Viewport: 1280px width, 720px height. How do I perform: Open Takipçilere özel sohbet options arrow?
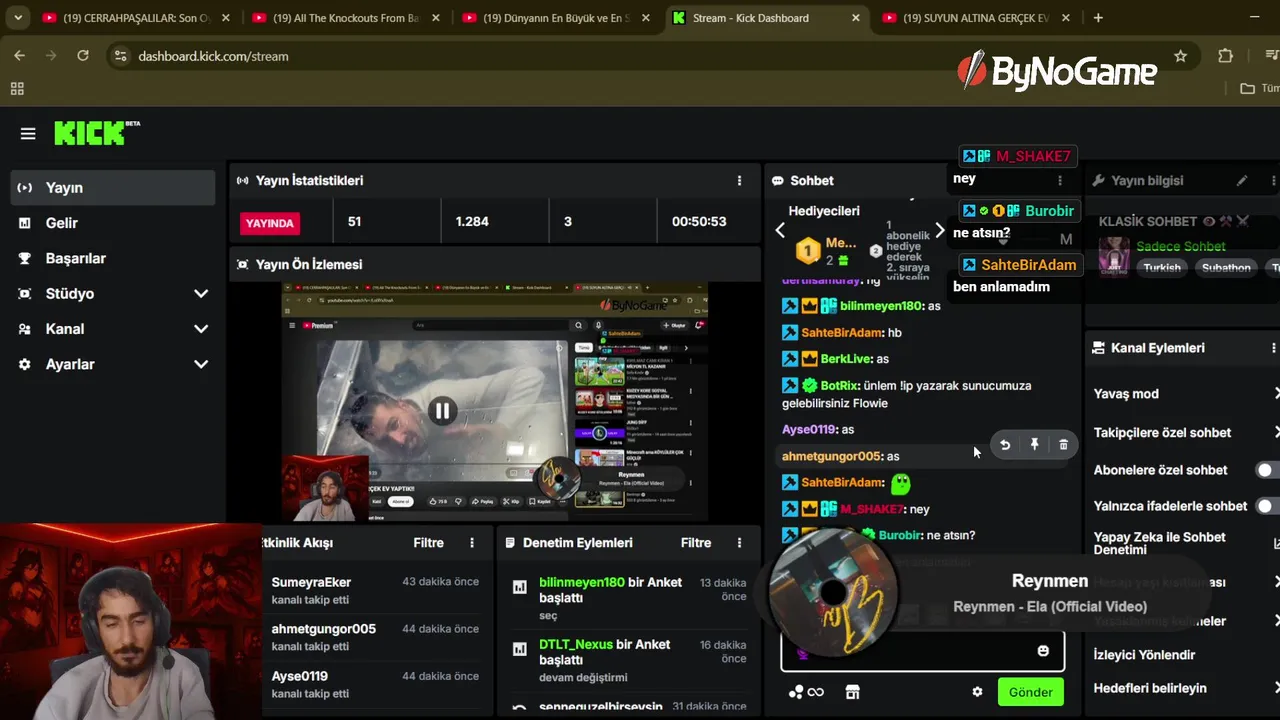[x=1276, y=433]
